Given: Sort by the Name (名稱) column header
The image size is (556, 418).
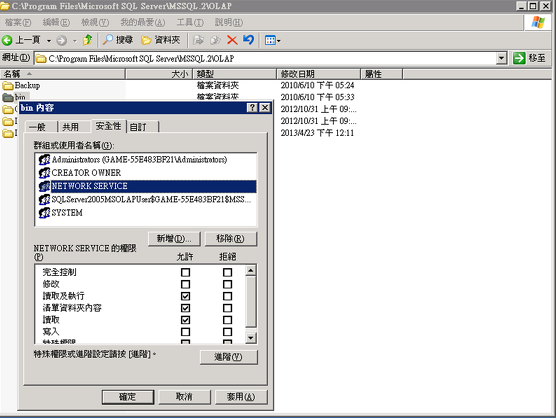Looking at the screenshot, I should 63,74.
